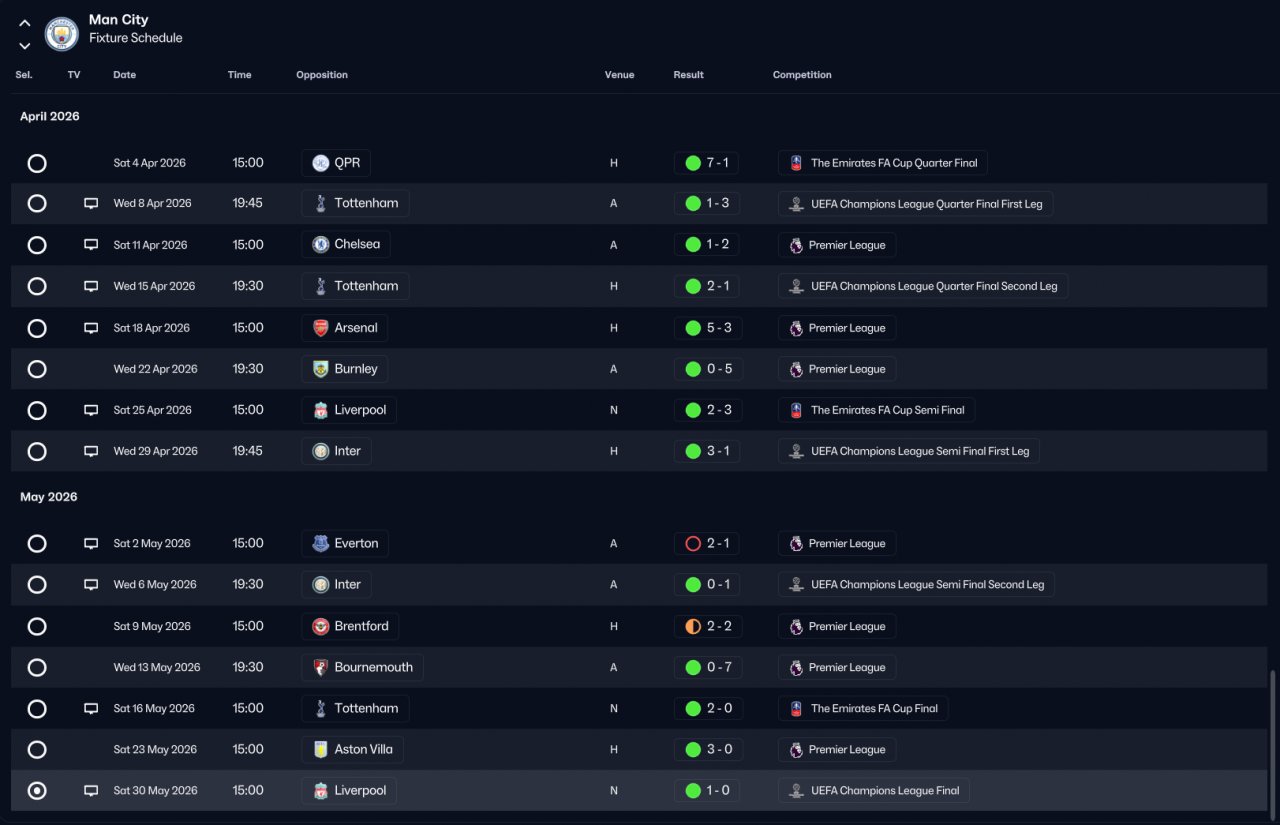1280x825 pixels.
Task: Open UEFA Champions League Semi Final First Leg
Action: point(909,451)
